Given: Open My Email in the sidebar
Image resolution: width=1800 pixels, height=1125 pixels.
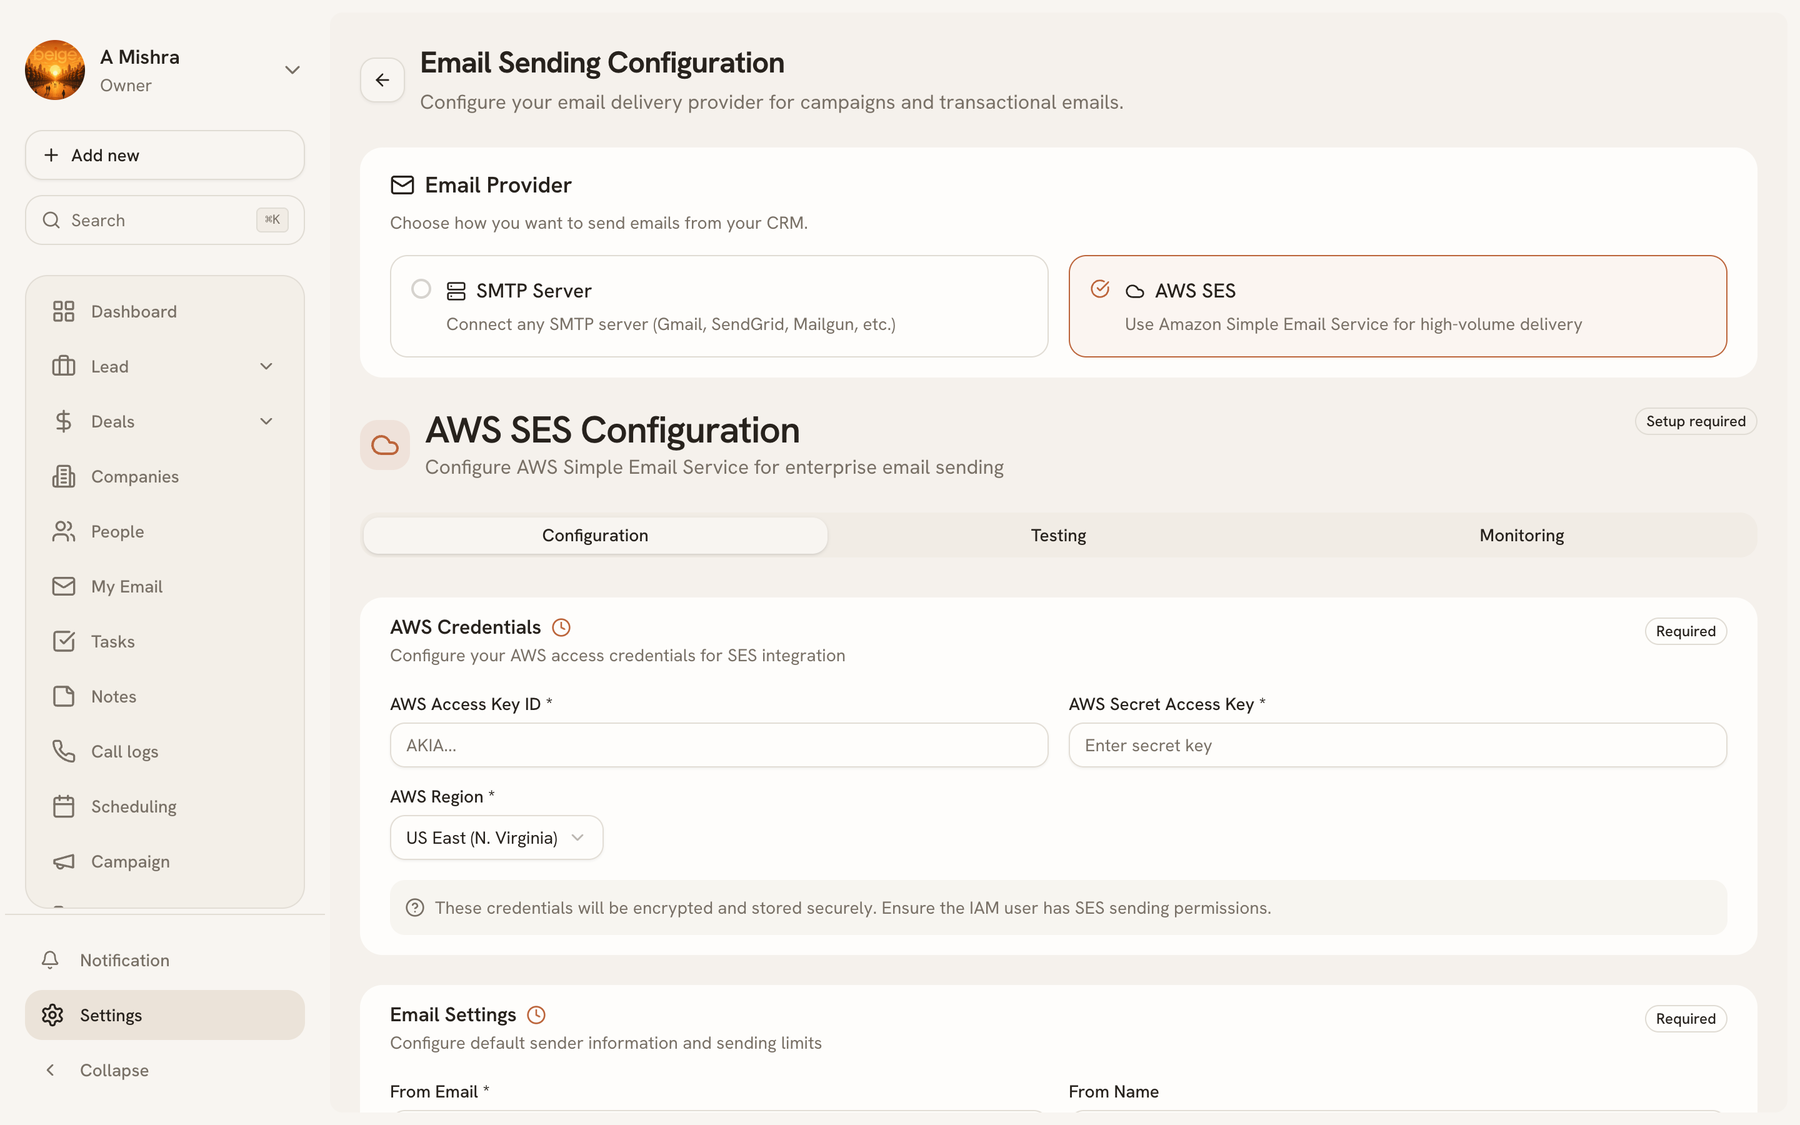Looking at the screenshot, I should pyautogui.click(x=165, y=586).
